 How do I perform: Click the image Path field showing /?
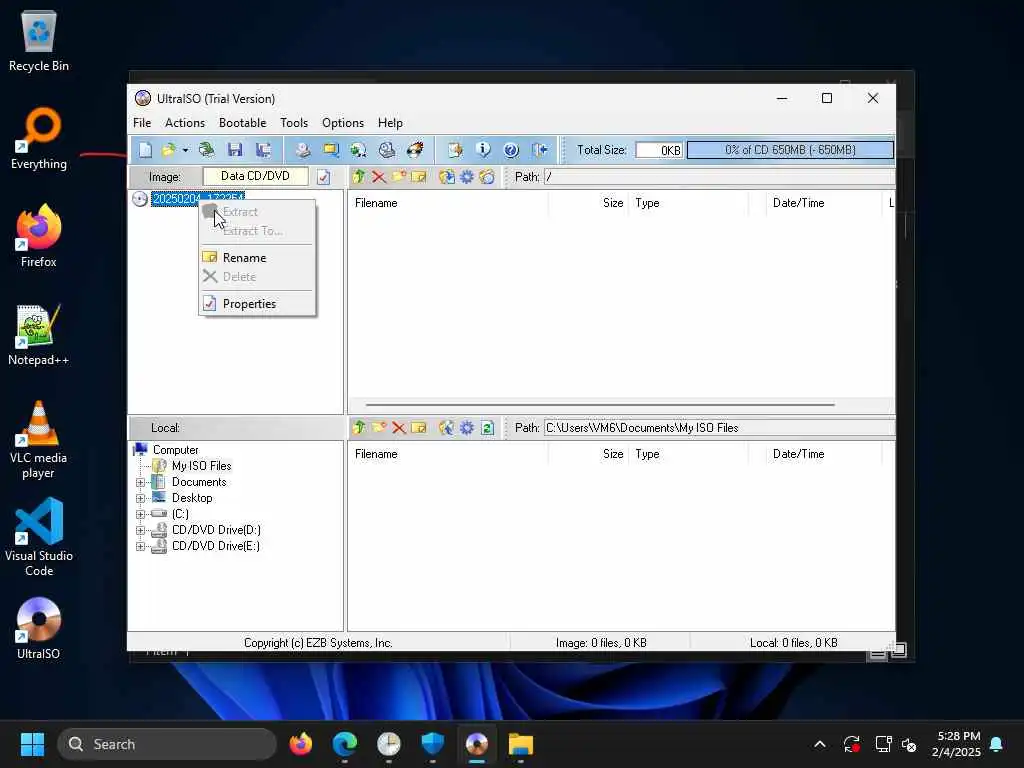[x=719, y=177]
